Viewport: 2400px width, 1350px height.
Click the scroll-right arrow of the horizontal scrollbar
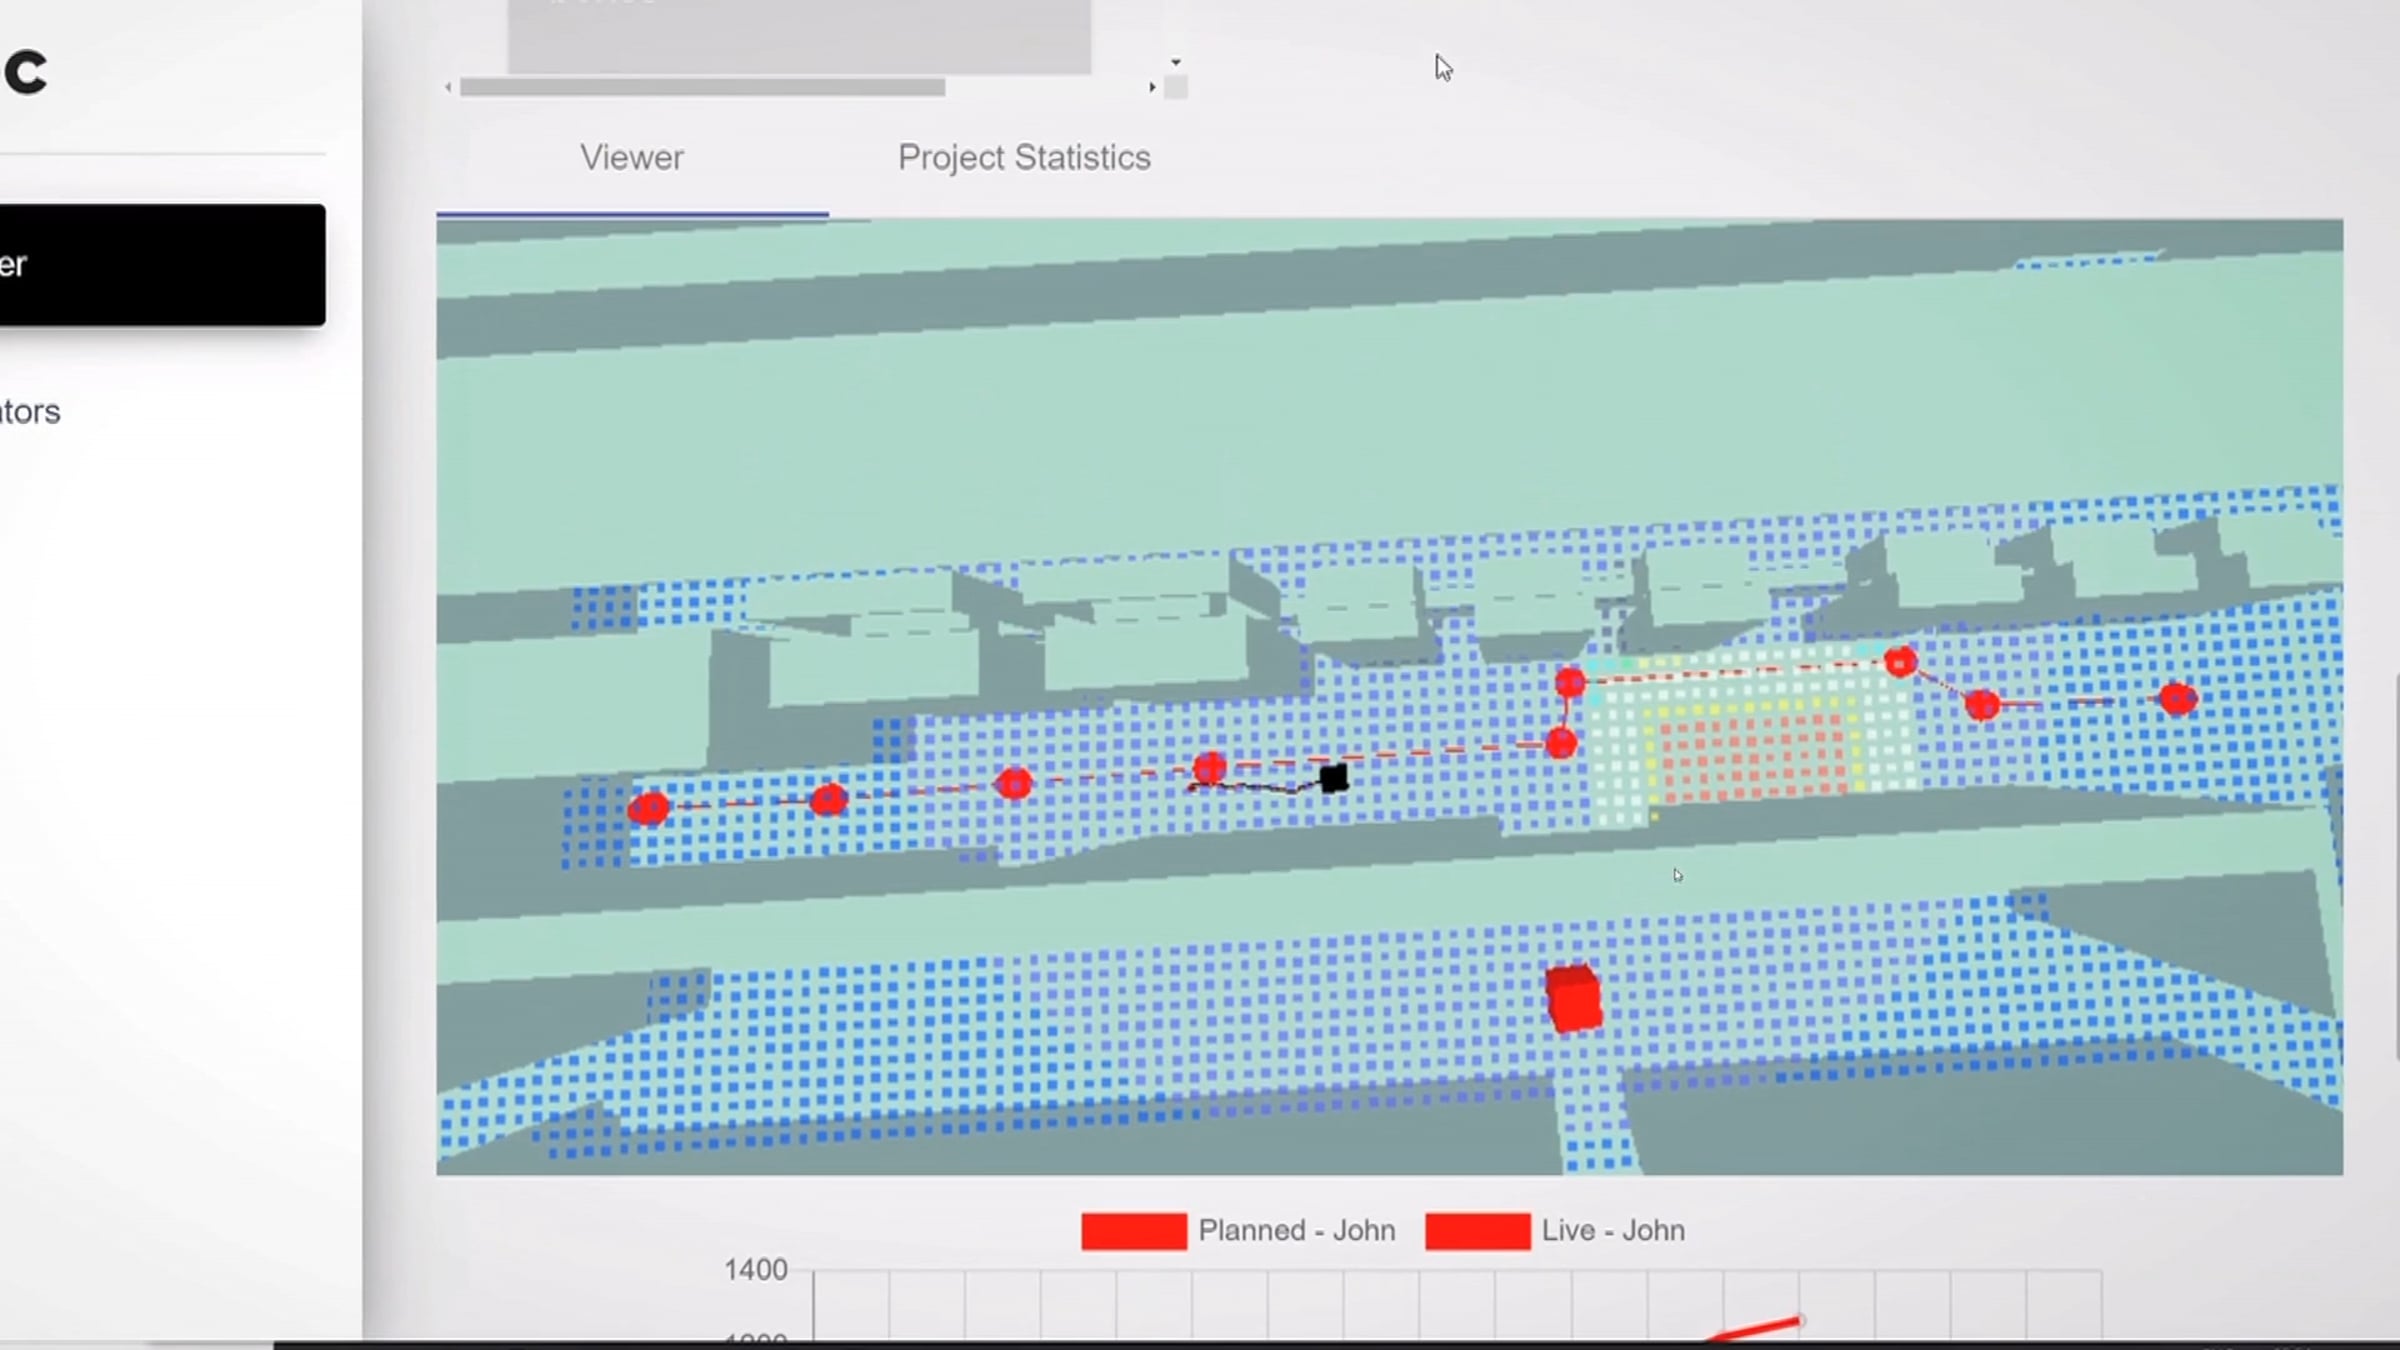[x=1152, y=88]
